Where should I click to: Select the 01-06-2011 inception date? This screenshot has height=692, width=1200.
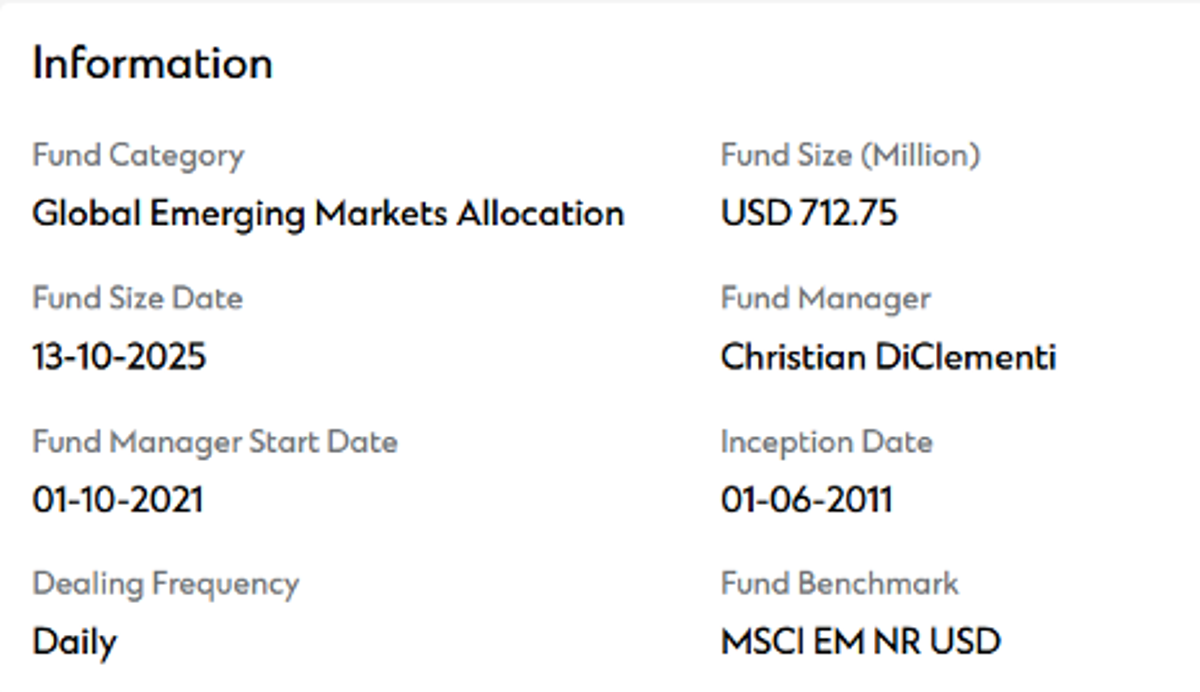pos(806,499)
